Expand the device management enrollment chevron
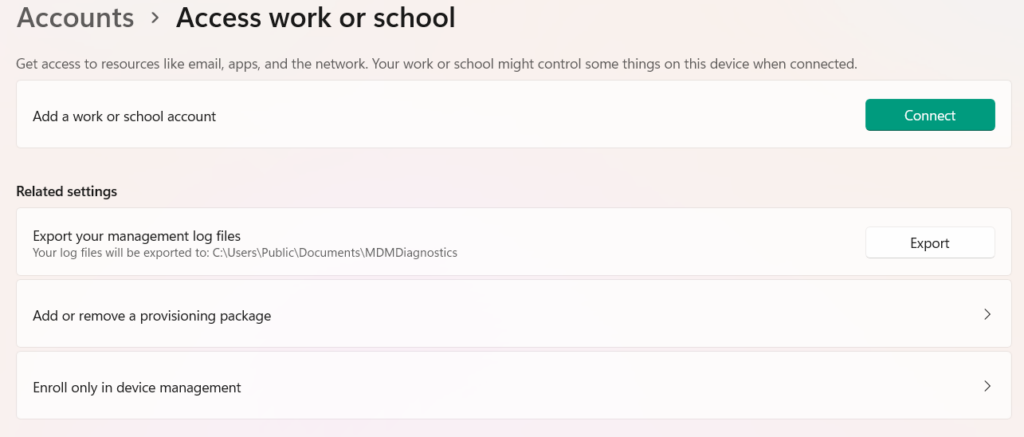 pos(987,386)
